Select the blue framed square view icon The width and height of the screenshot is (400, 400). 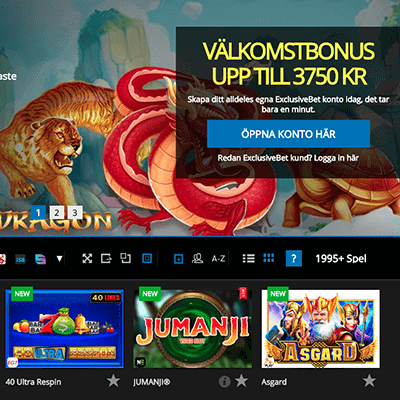pos(147,258)
